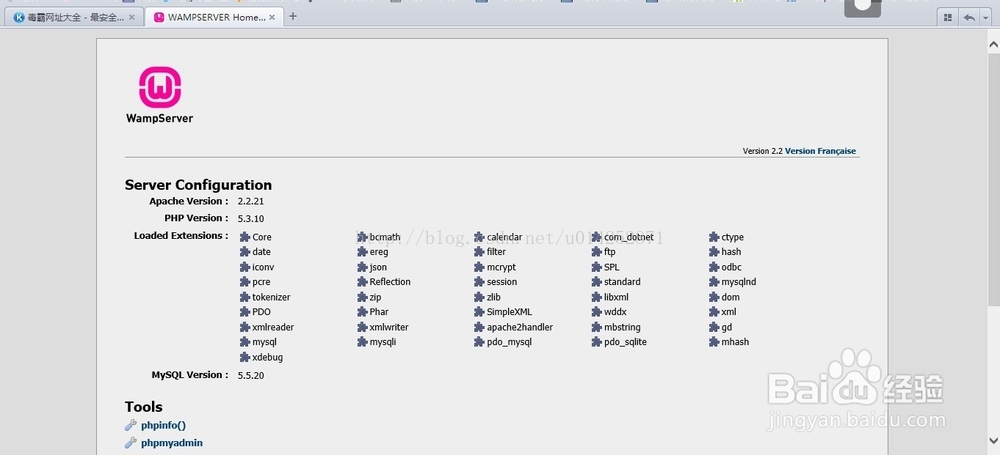
Task: Click the SimpleXML extension name
Action: point(509,312)
